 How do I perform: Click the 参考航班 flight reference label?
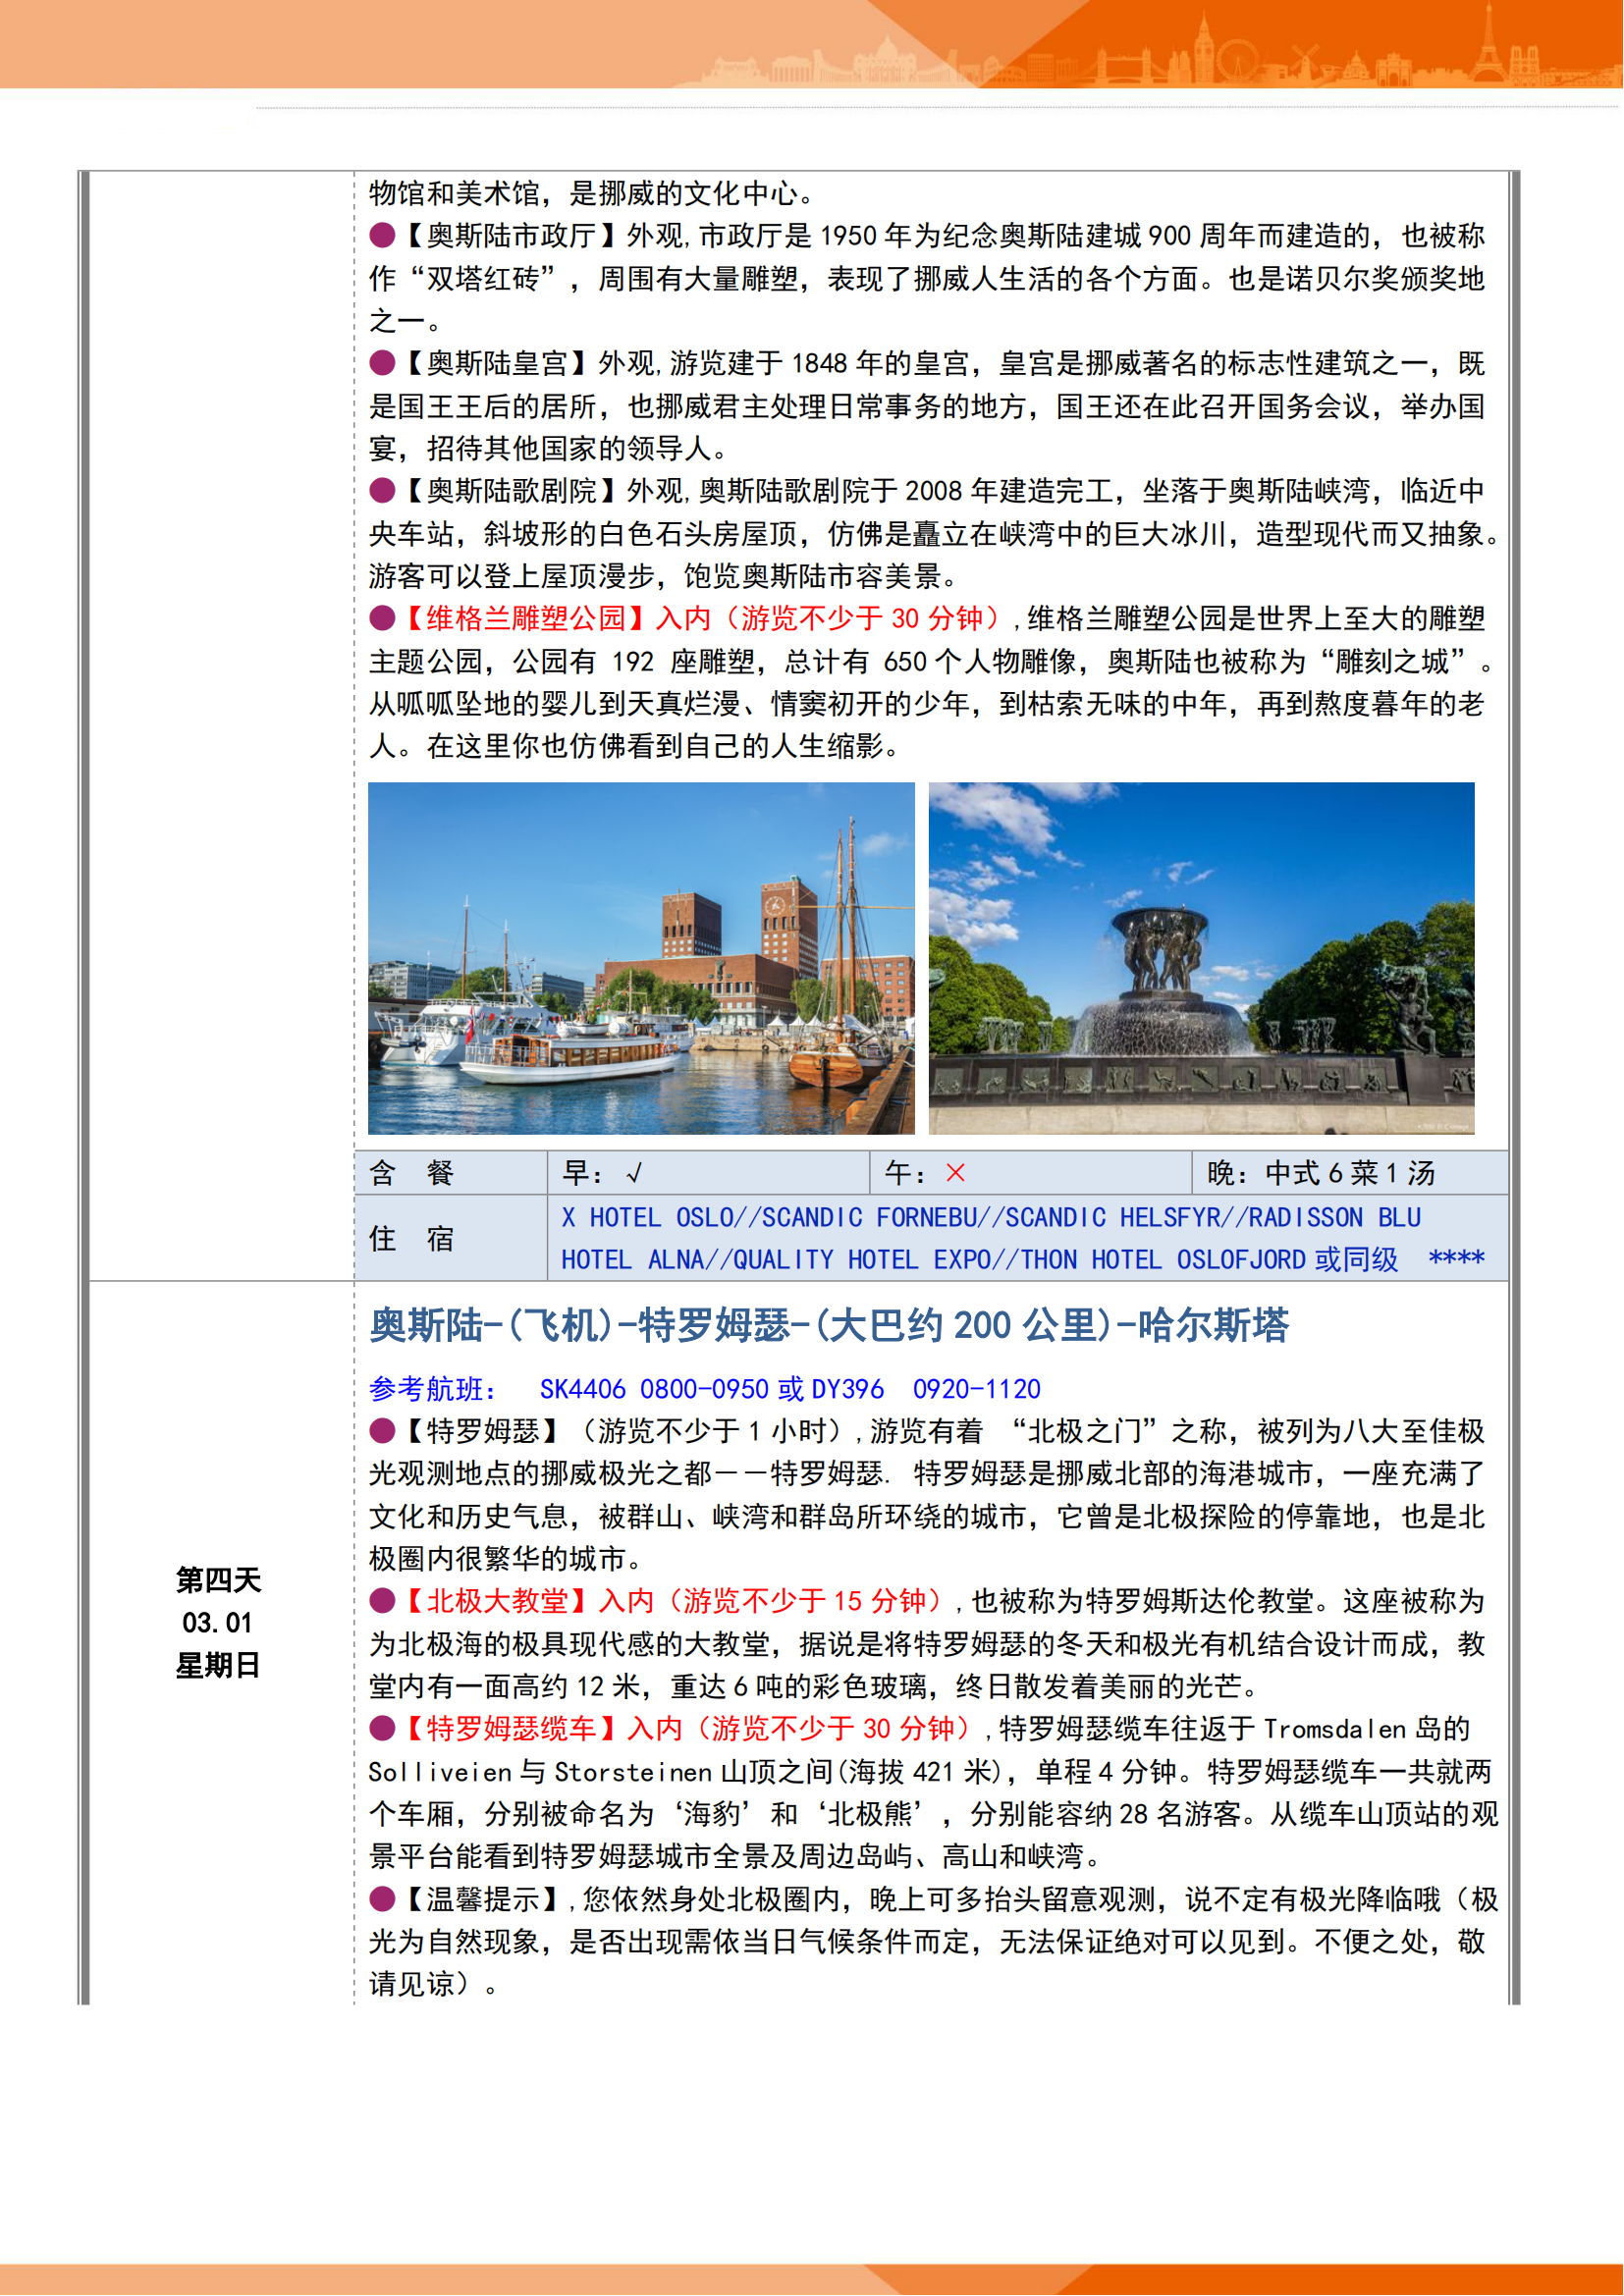[433, 1389]
